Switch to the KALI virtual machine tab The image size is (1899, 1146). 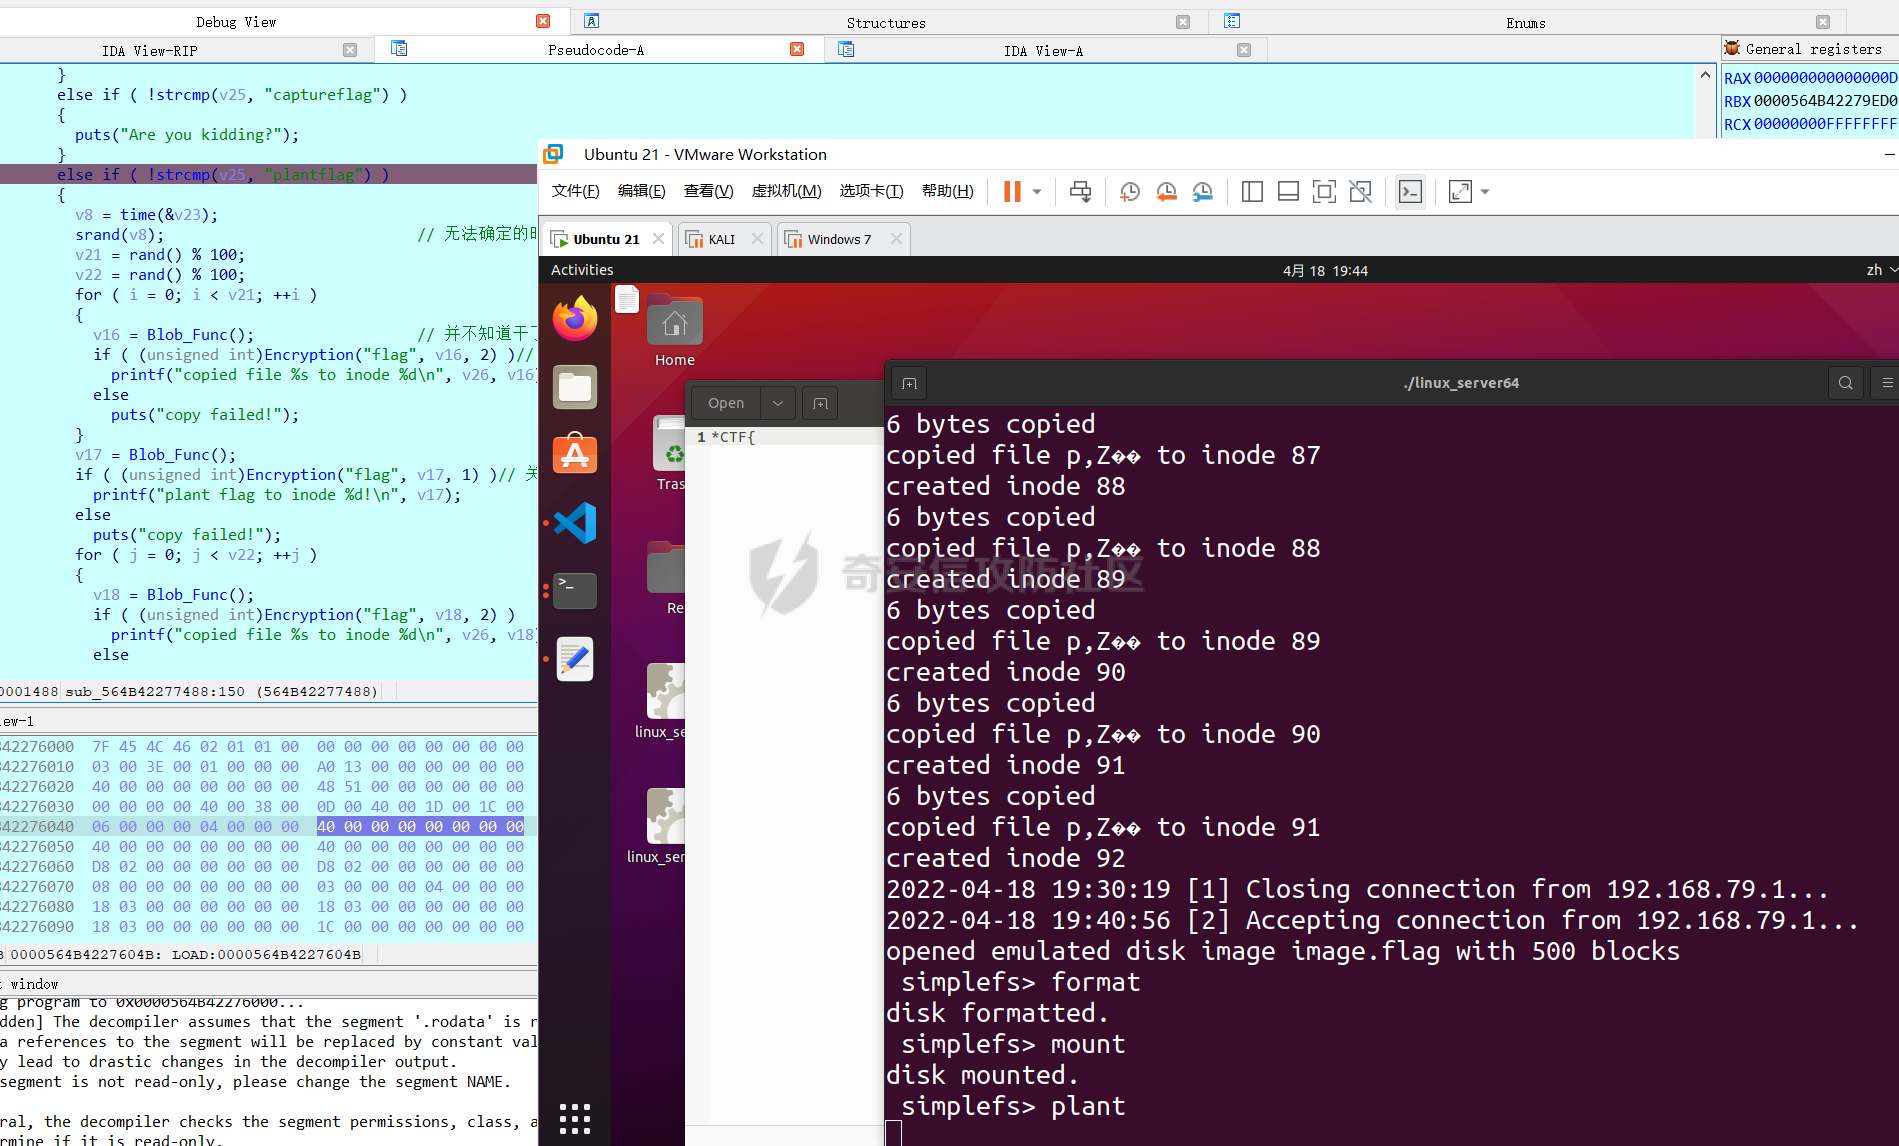pos(721,239)
